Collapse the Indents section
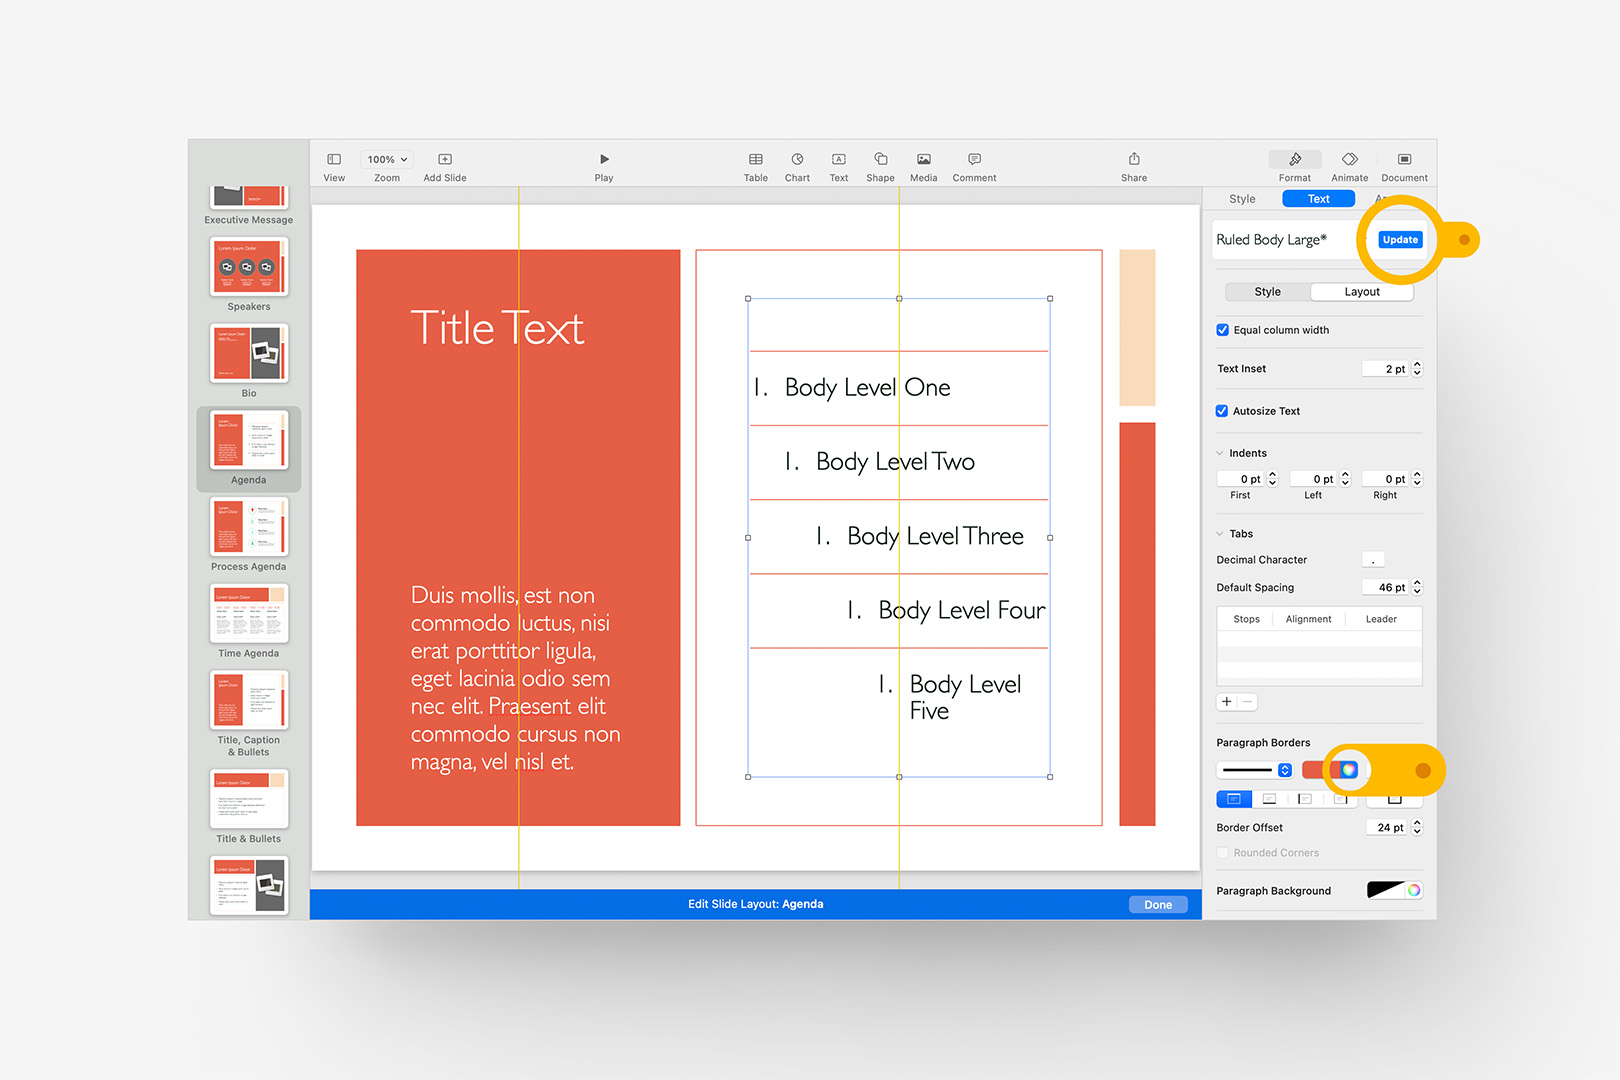Screen dimensions: 1620x1080 point(1220,454)
